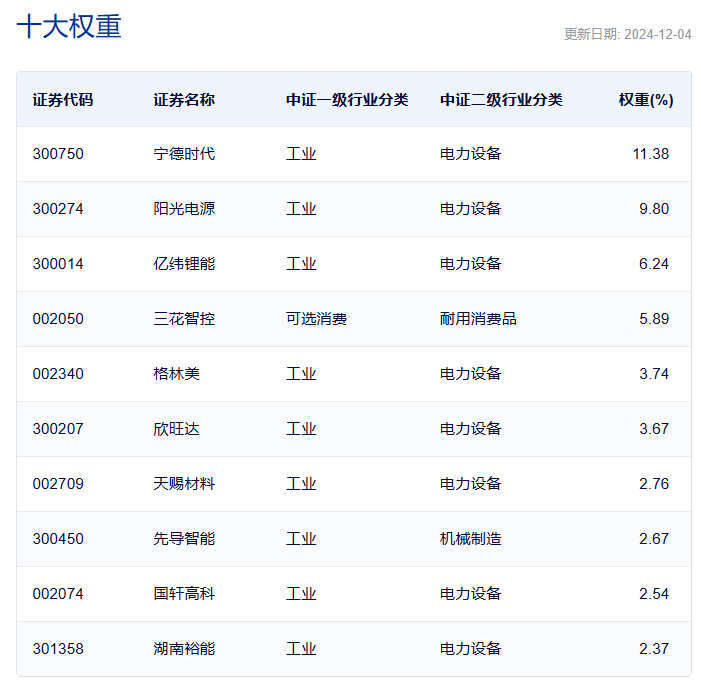This screenshot has width=701, height=695.
Task: Click 电力设备 in the 天赐材料 row
Action: pyautogui.click(x=471, y=484)
